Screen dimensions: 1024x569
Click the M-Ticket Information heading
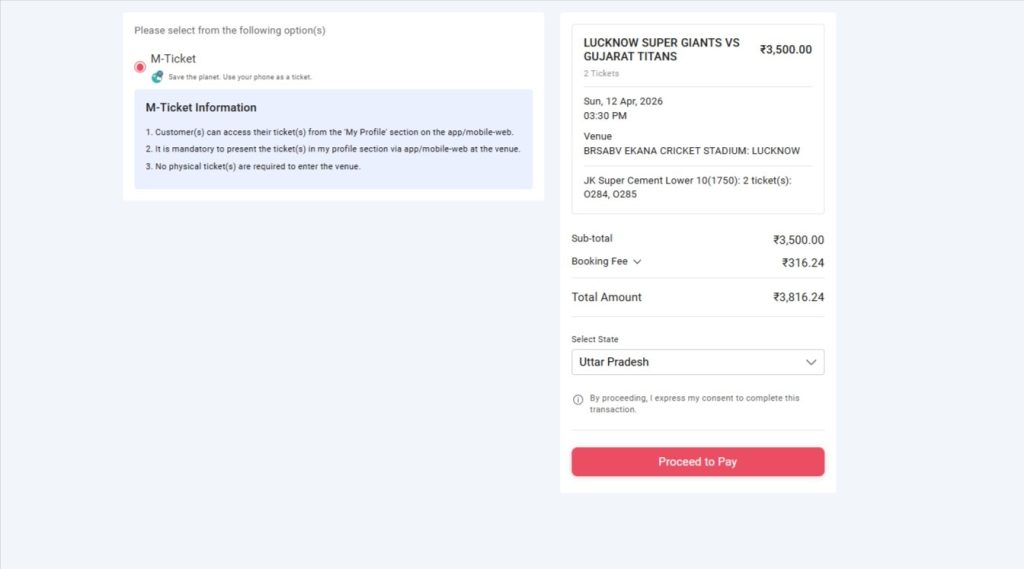201,108
